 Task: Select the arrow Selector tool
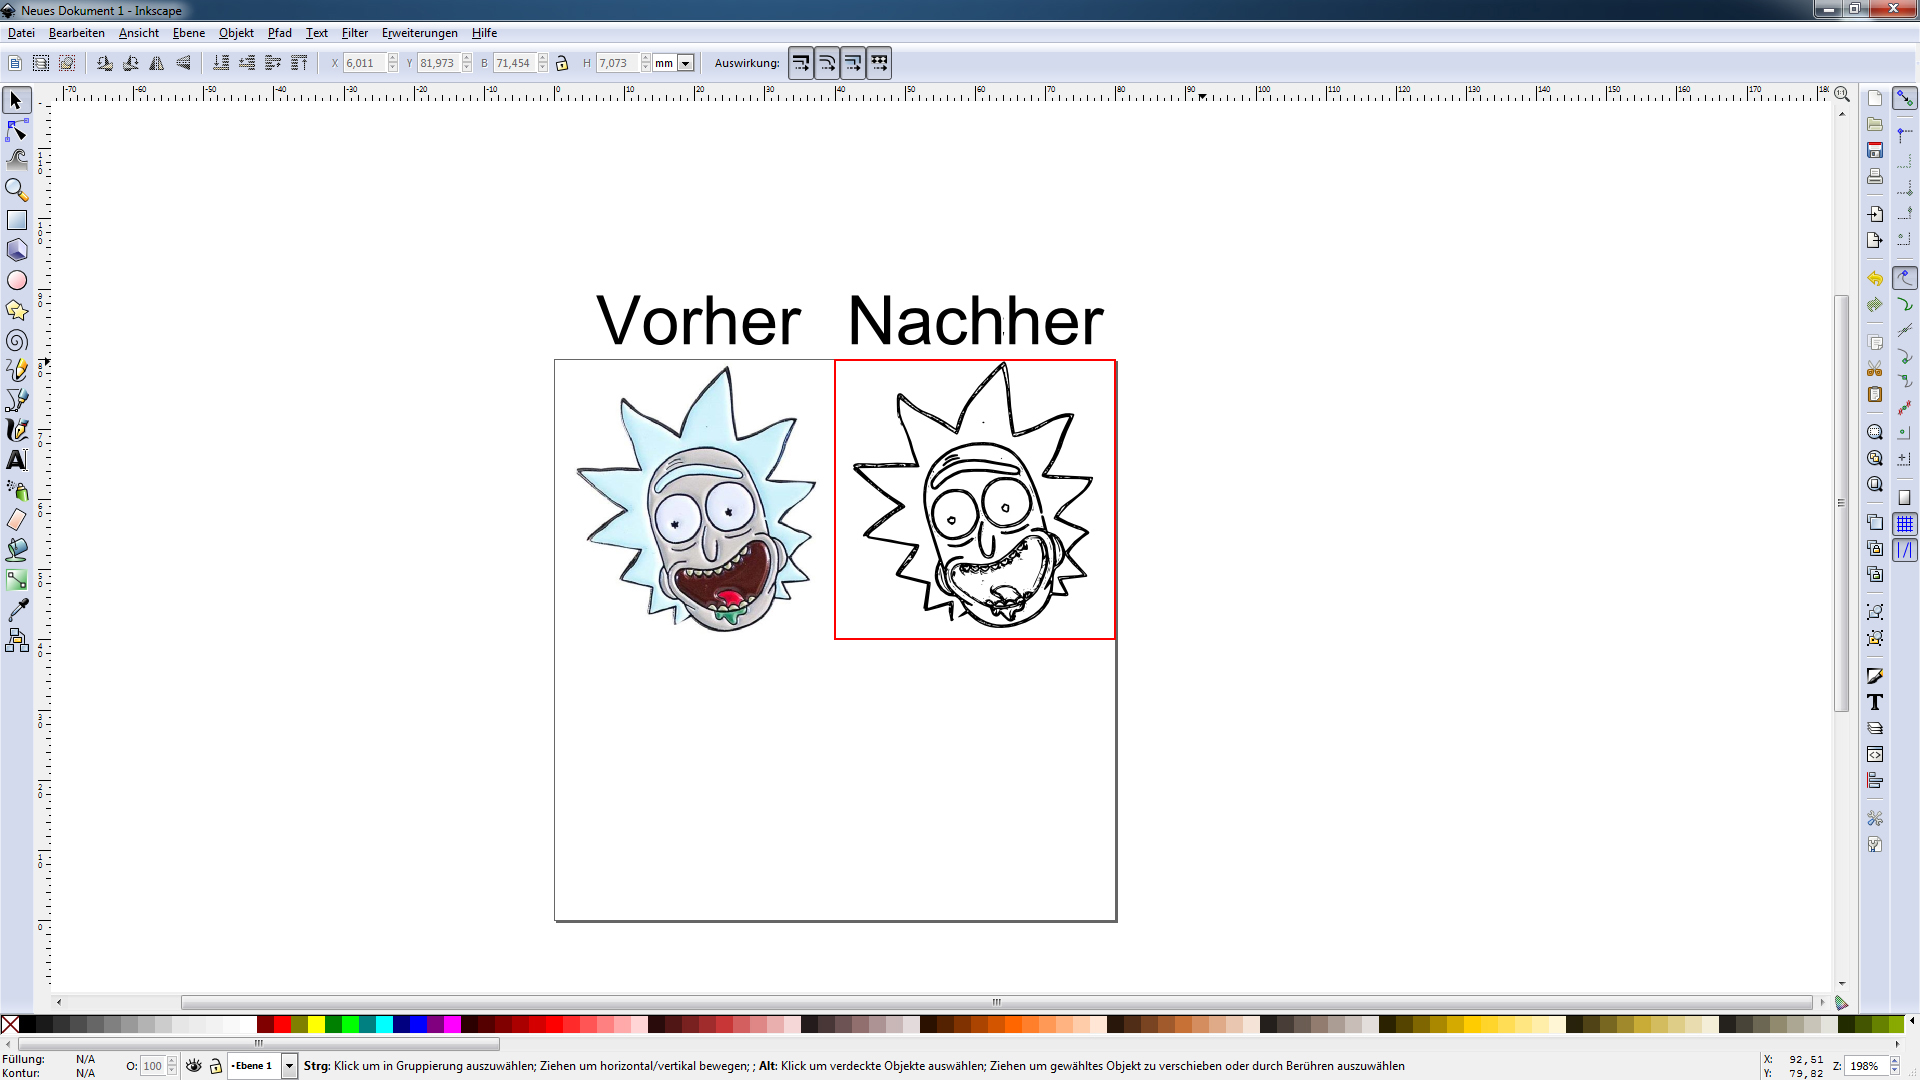[16, 100]
